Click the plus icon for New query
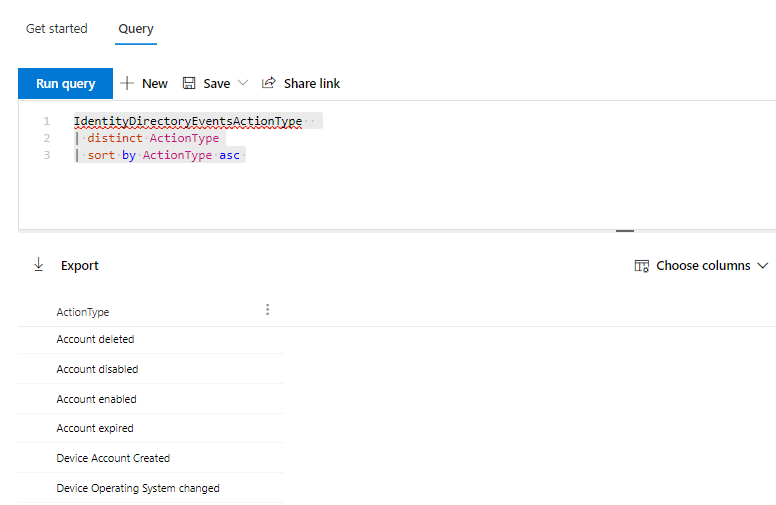The width and height of the screenshot is (776, 505). click(127, 84)
